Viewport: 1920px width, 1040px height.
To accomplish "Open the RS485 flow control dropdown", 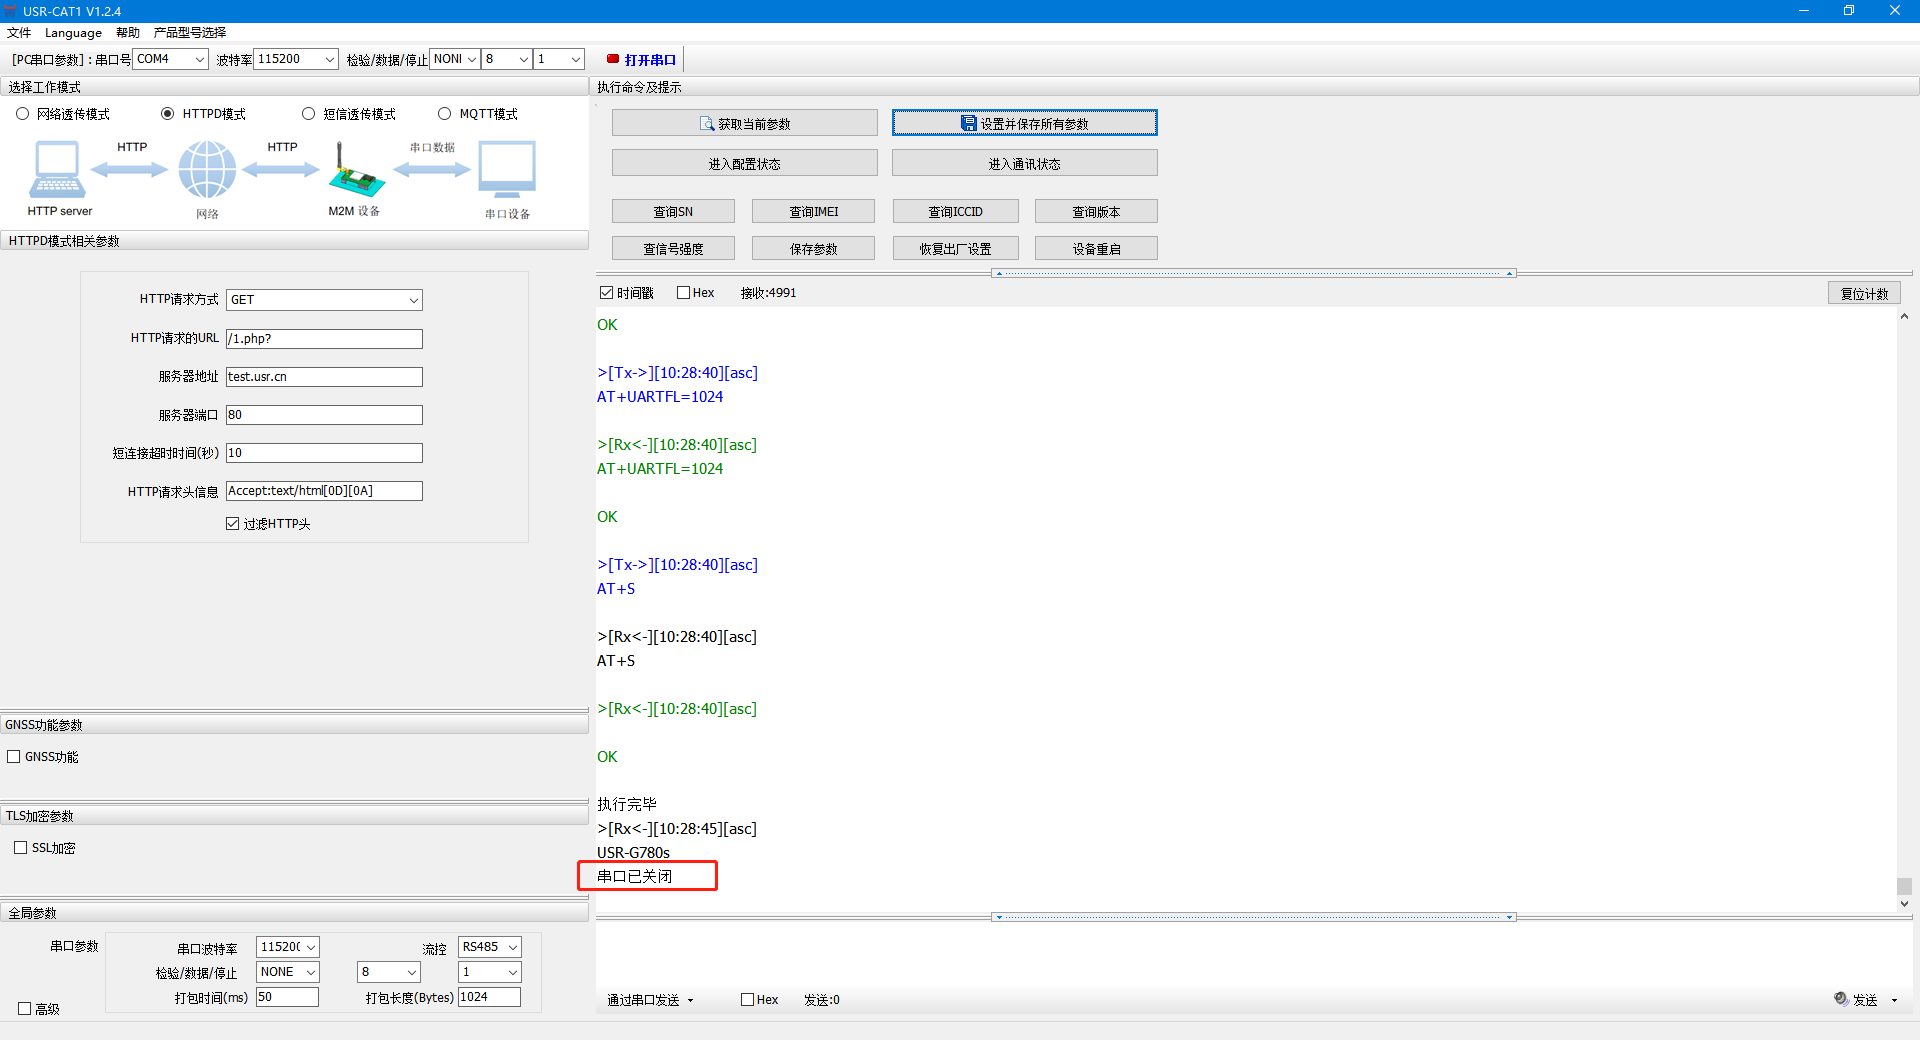I will pos(513,947).
